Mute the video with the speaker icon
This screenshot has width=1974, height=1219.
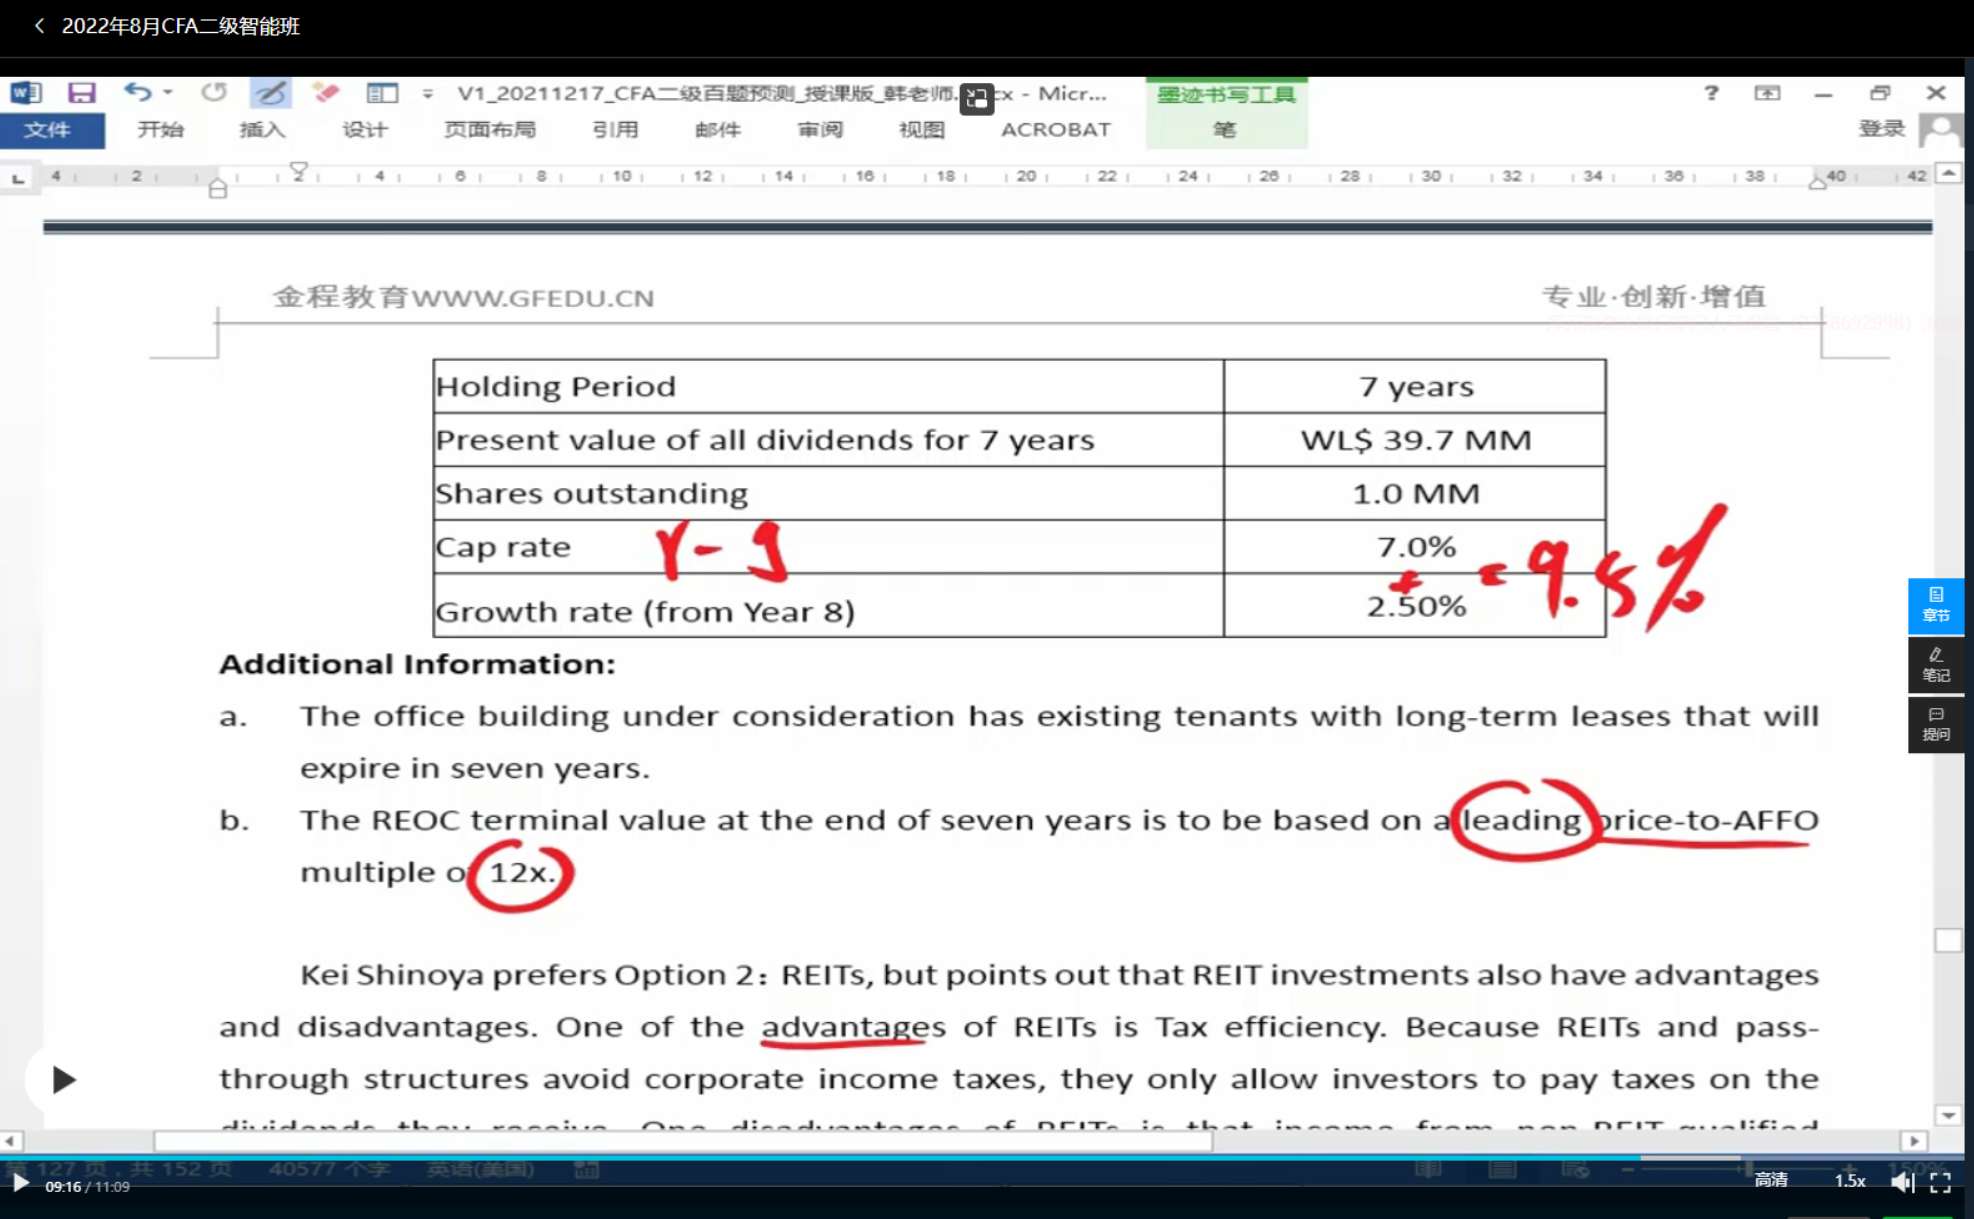click(x=1902, y=1183)
